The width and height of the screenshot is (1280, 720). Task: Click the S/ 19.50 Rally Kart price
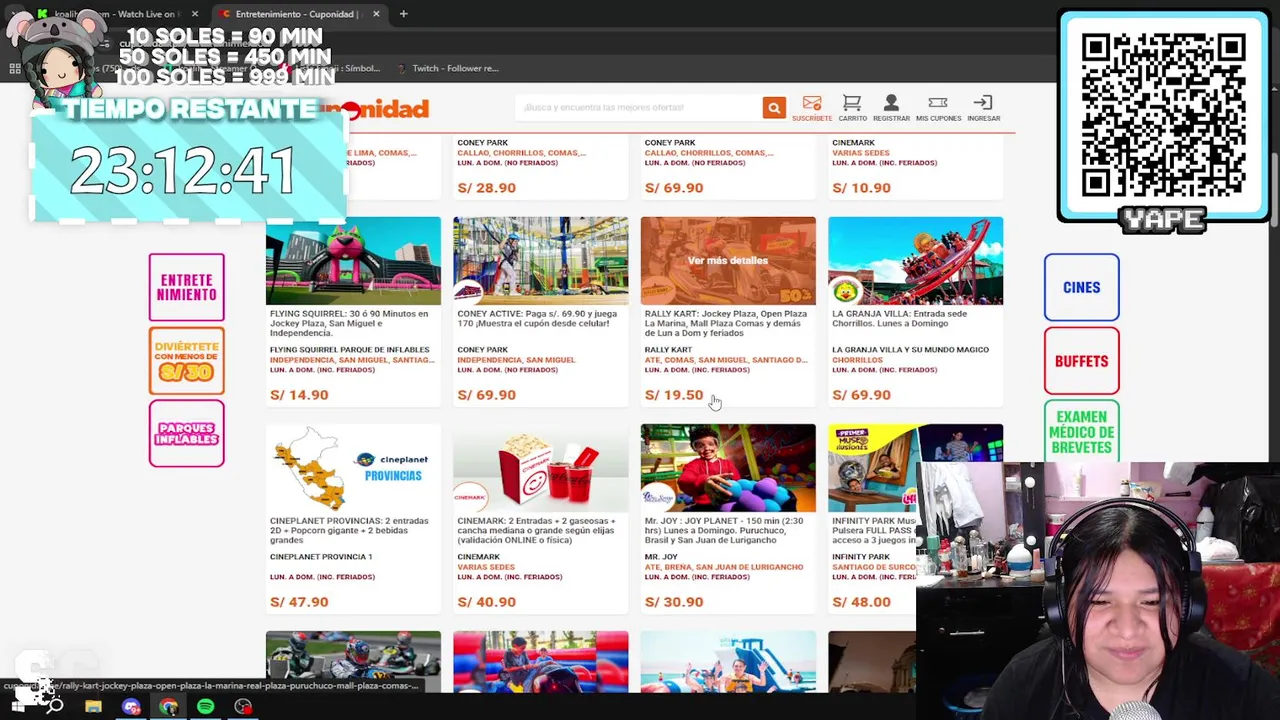[674, 395]
